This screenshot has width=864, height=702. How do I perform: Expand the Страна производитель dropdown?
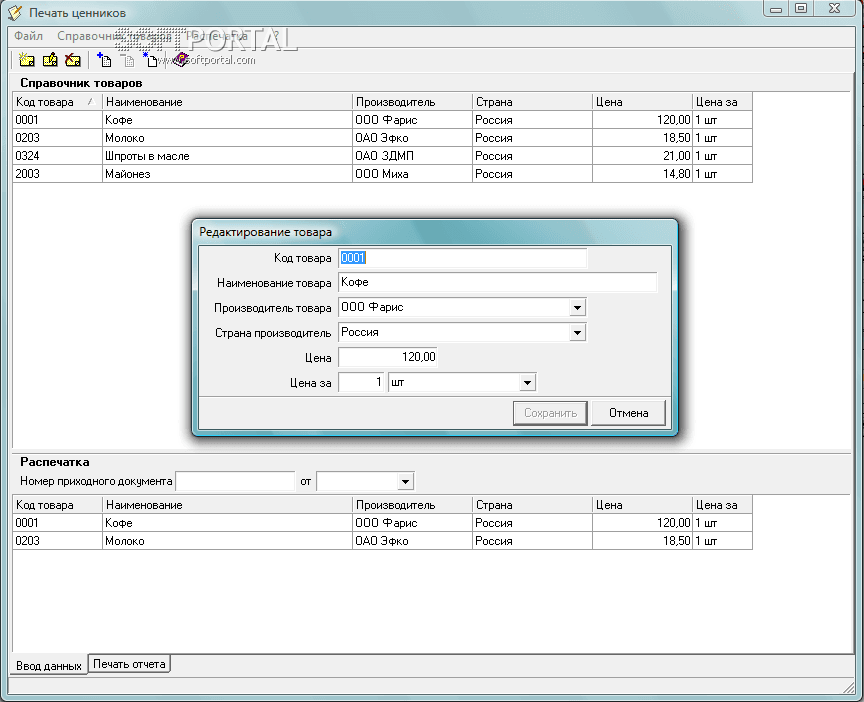pos(577,333)
